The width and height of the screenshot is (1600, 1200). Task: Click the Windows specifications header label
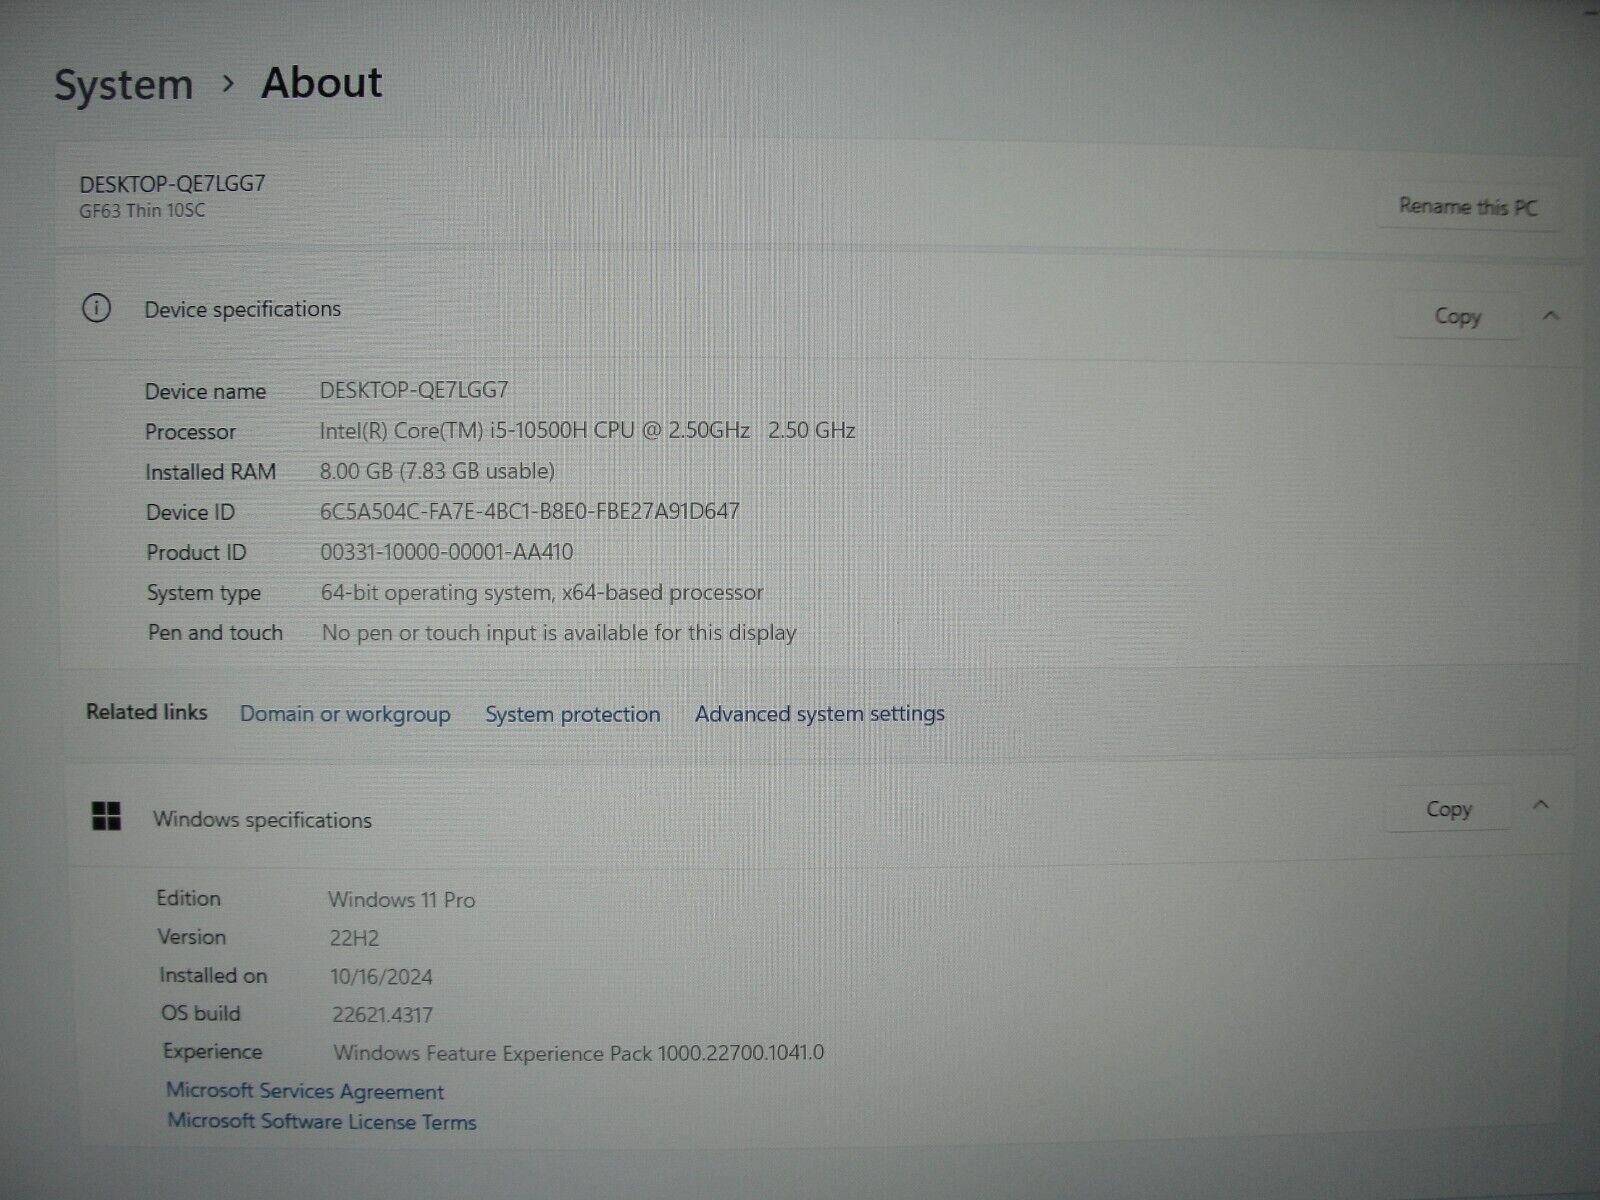(262, 820)
